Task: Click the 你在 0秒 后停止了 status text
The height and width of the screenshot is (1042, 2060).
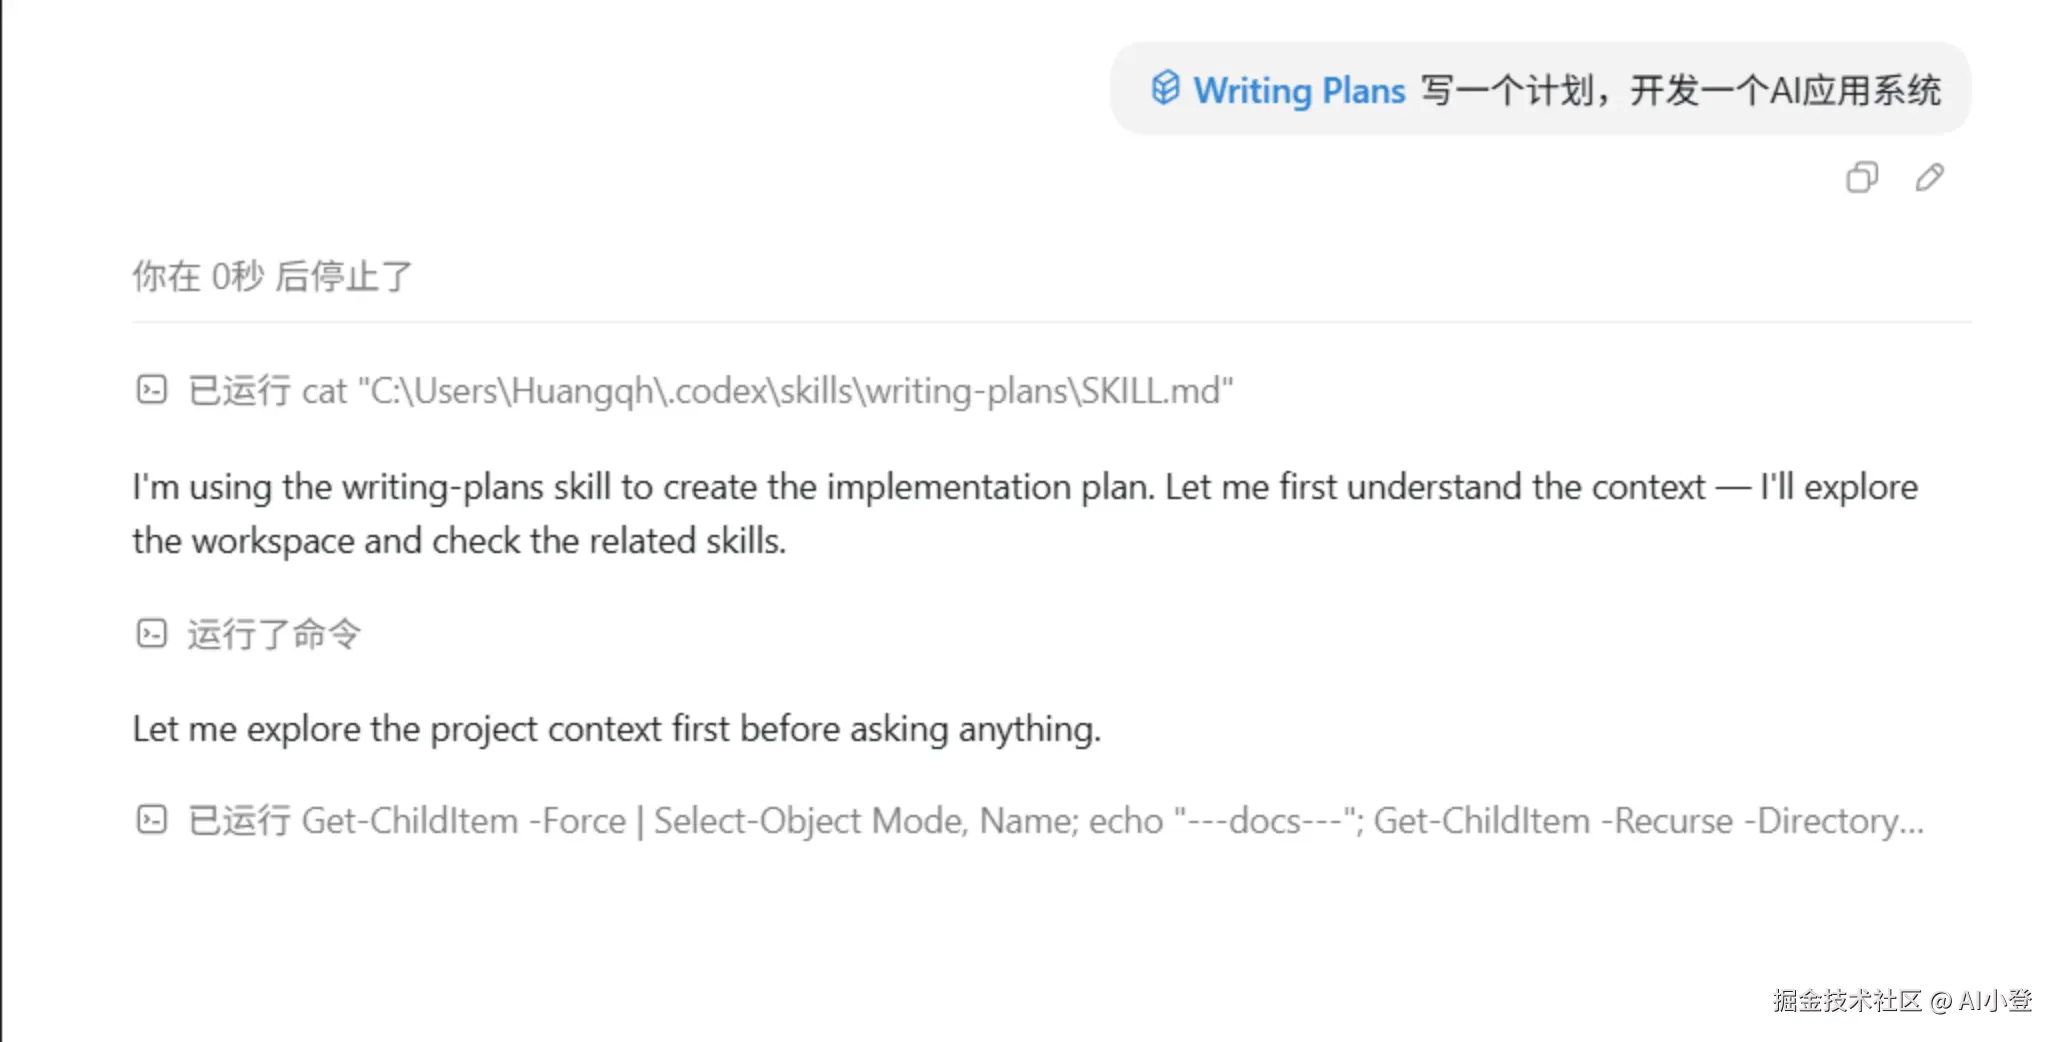Action: click(x=272, y=276)
